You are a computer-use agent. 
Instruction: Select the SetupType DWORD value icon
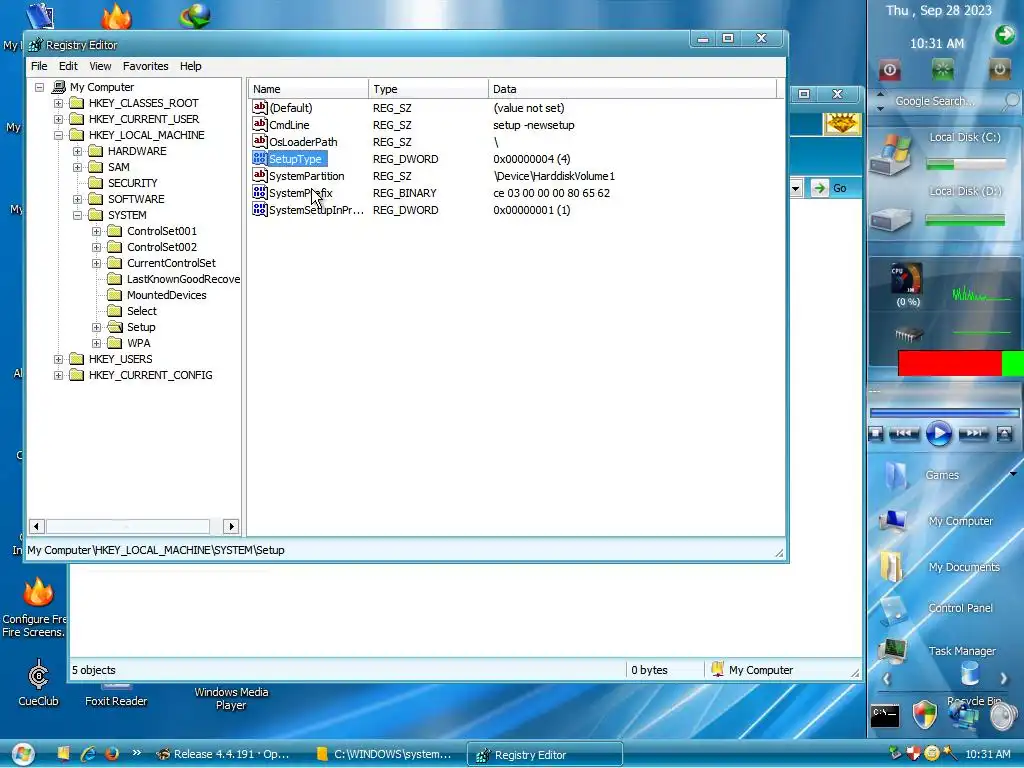[259, 159]
